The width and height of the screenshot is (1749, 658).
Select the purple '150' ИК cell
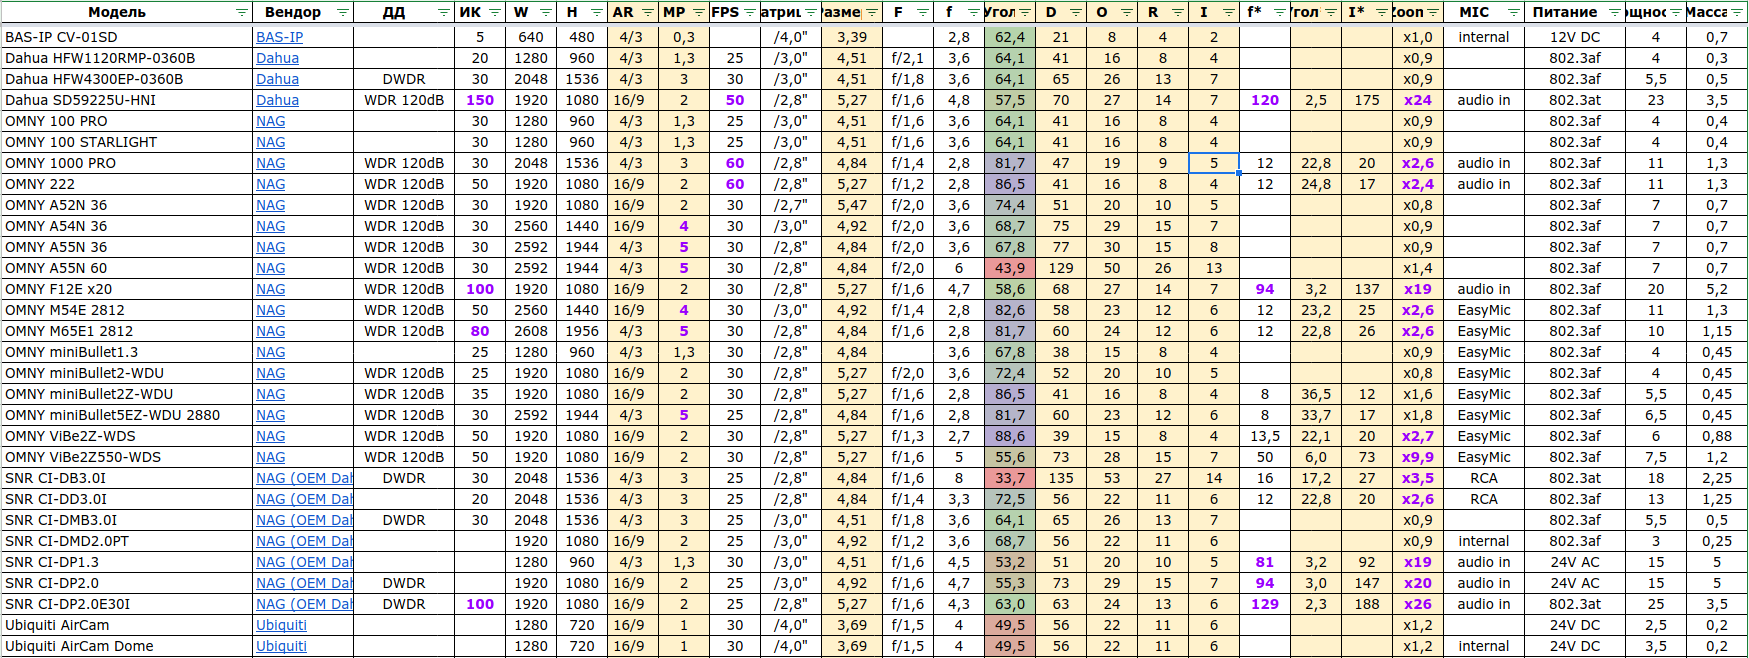[480, 100]
